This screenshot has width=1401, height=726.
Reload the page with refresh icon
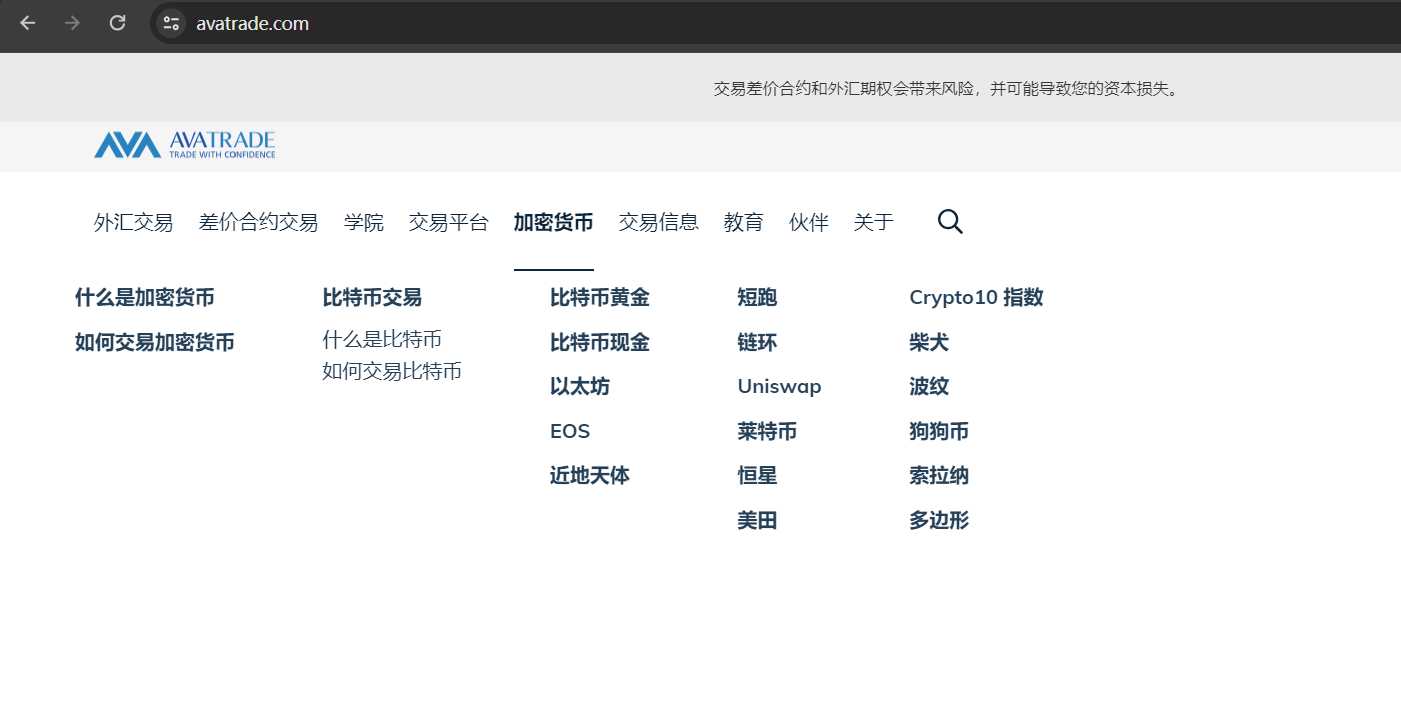click(x=117, y=23)
